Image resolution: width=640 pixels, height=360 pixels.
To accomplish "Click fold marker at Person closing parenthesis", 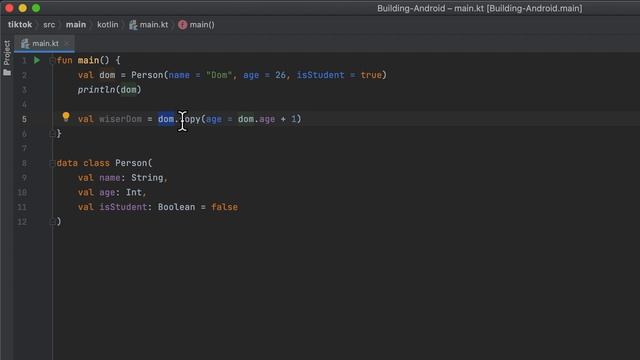I will [52, 222].
